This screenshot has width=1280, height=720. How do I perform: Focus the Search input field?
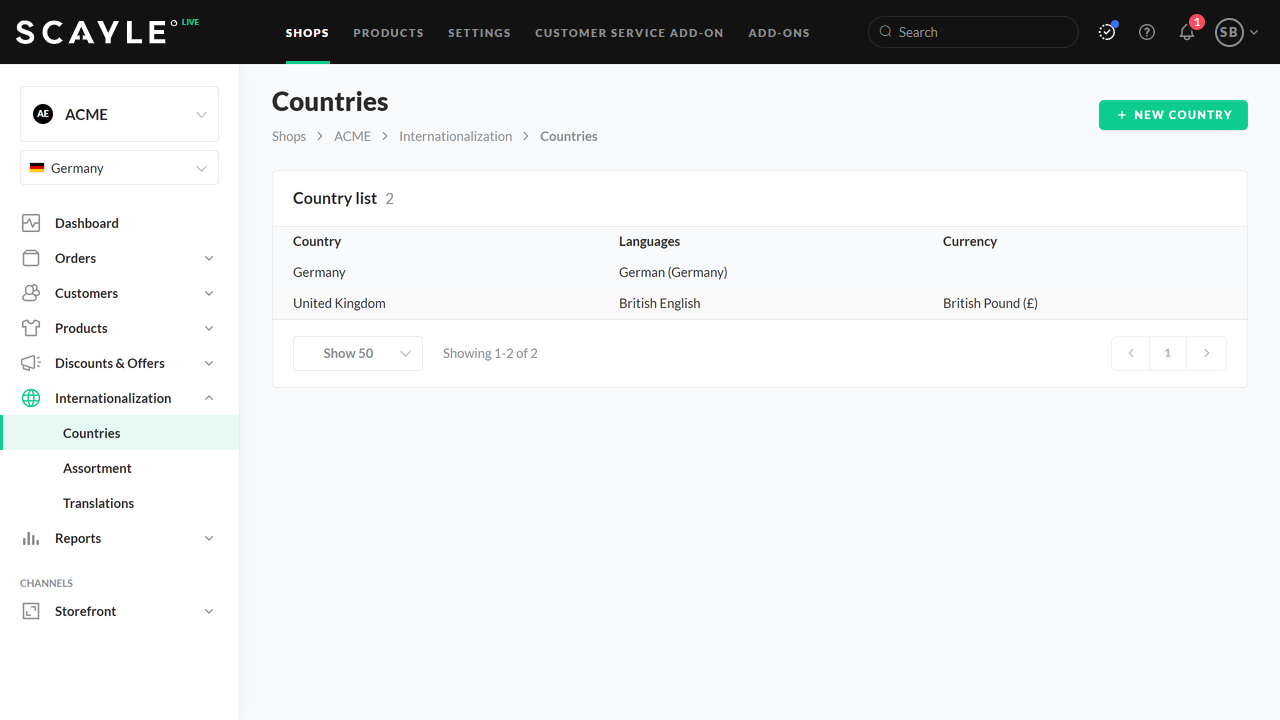pos(980,32)
